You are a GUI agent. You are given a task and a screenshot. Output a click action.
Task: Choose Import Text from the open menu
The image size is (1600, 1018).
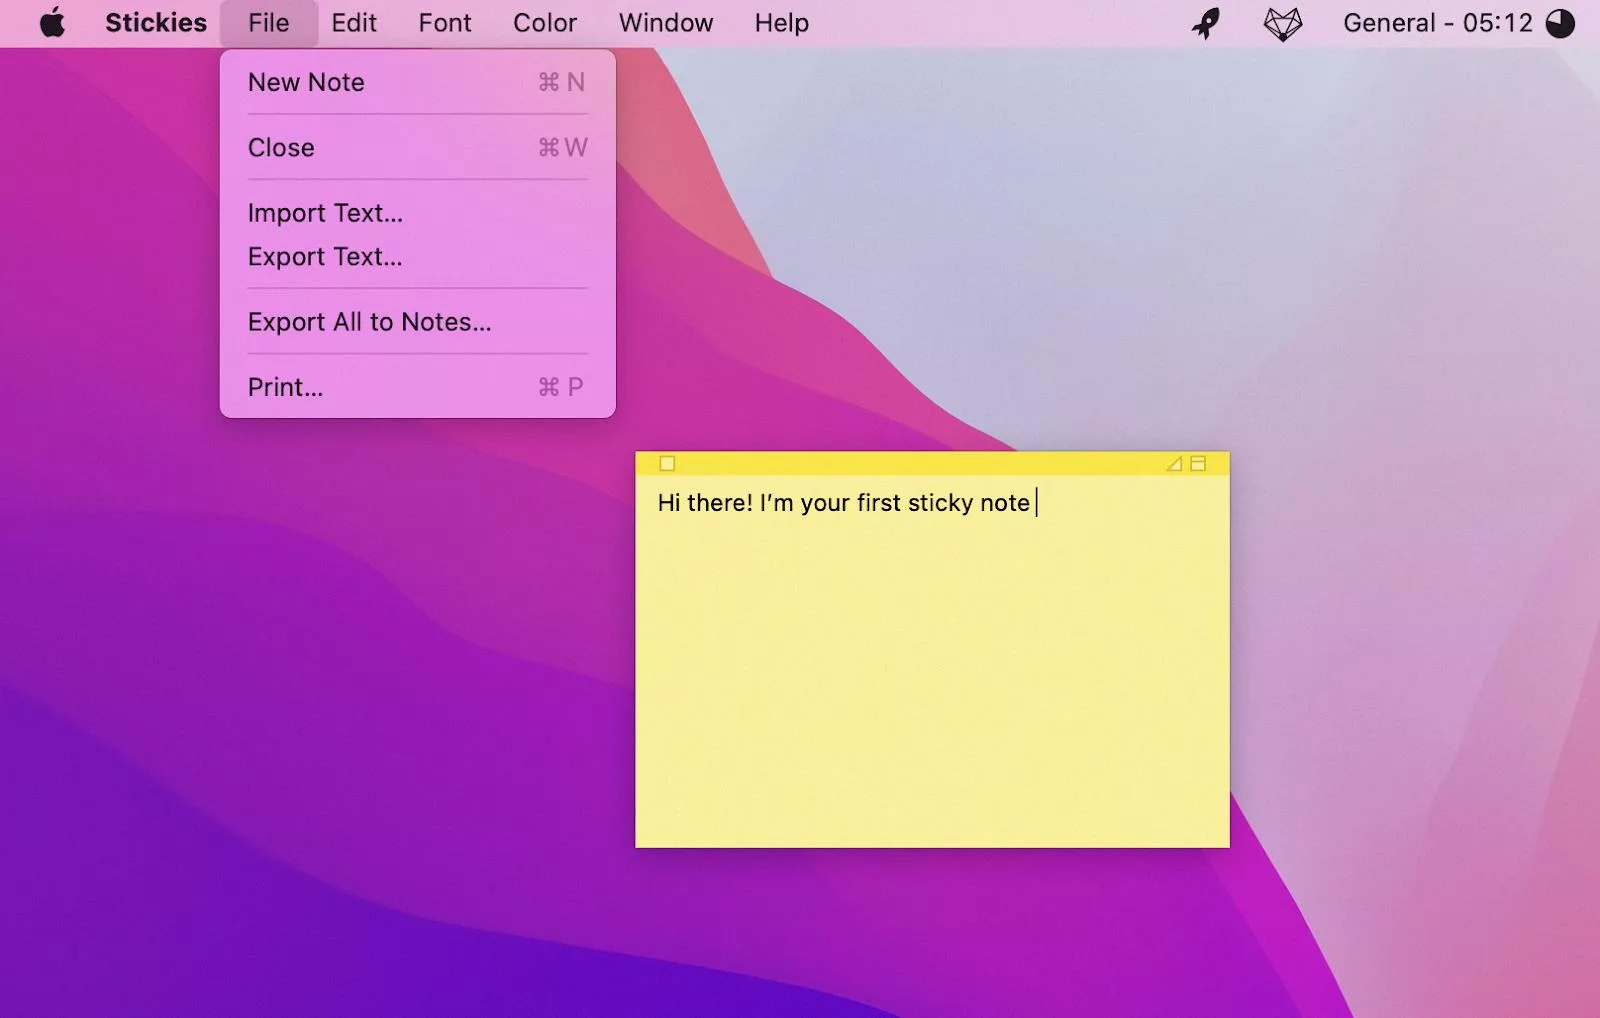click(x=325, y=213)
